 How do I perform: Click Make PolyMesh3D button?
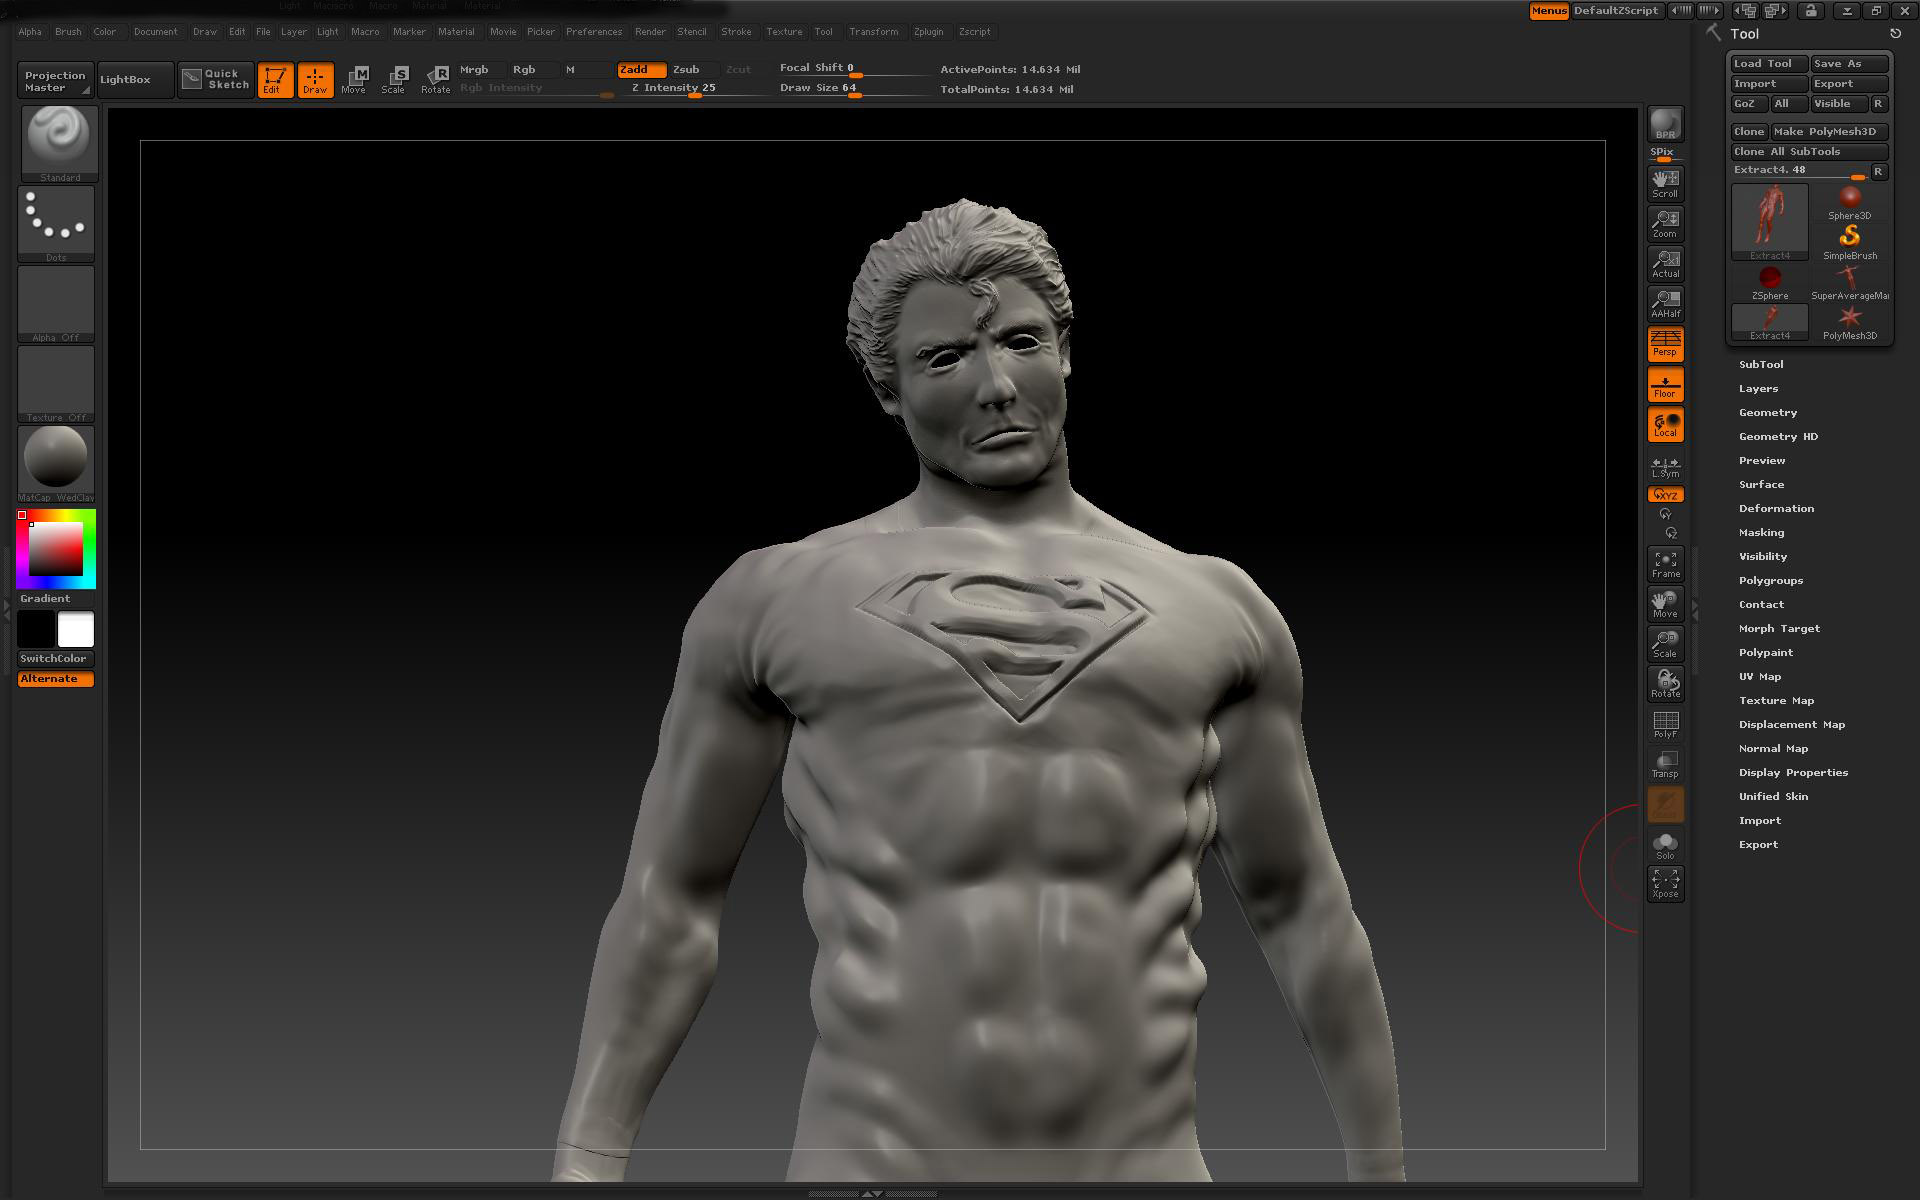1829,132
